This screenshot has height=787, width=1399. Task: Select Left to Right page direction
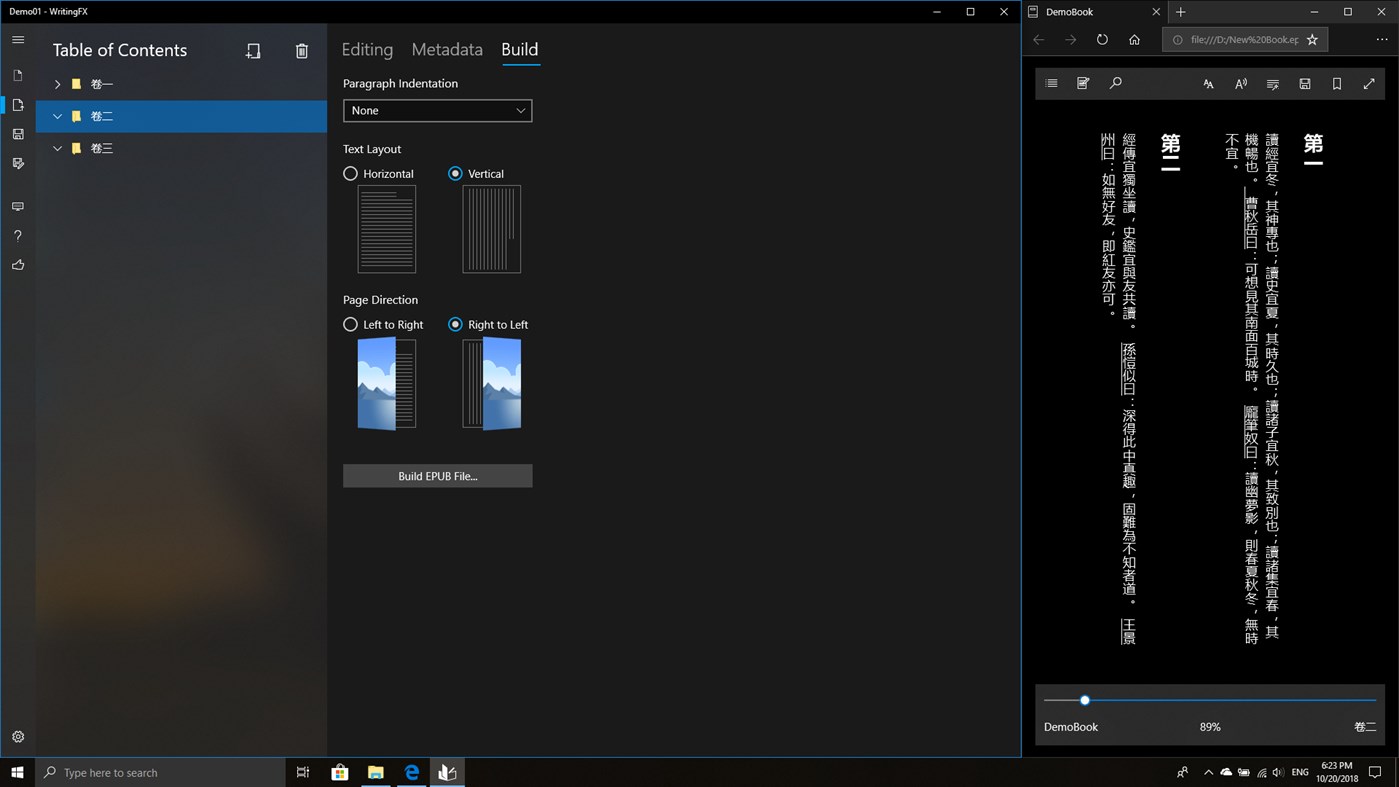tap(350, 324)
